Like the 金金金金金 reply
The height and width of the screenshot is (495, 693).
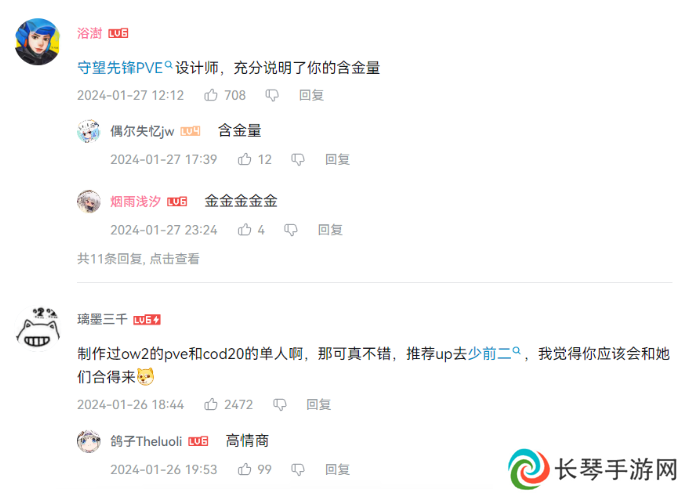[244, 229]
